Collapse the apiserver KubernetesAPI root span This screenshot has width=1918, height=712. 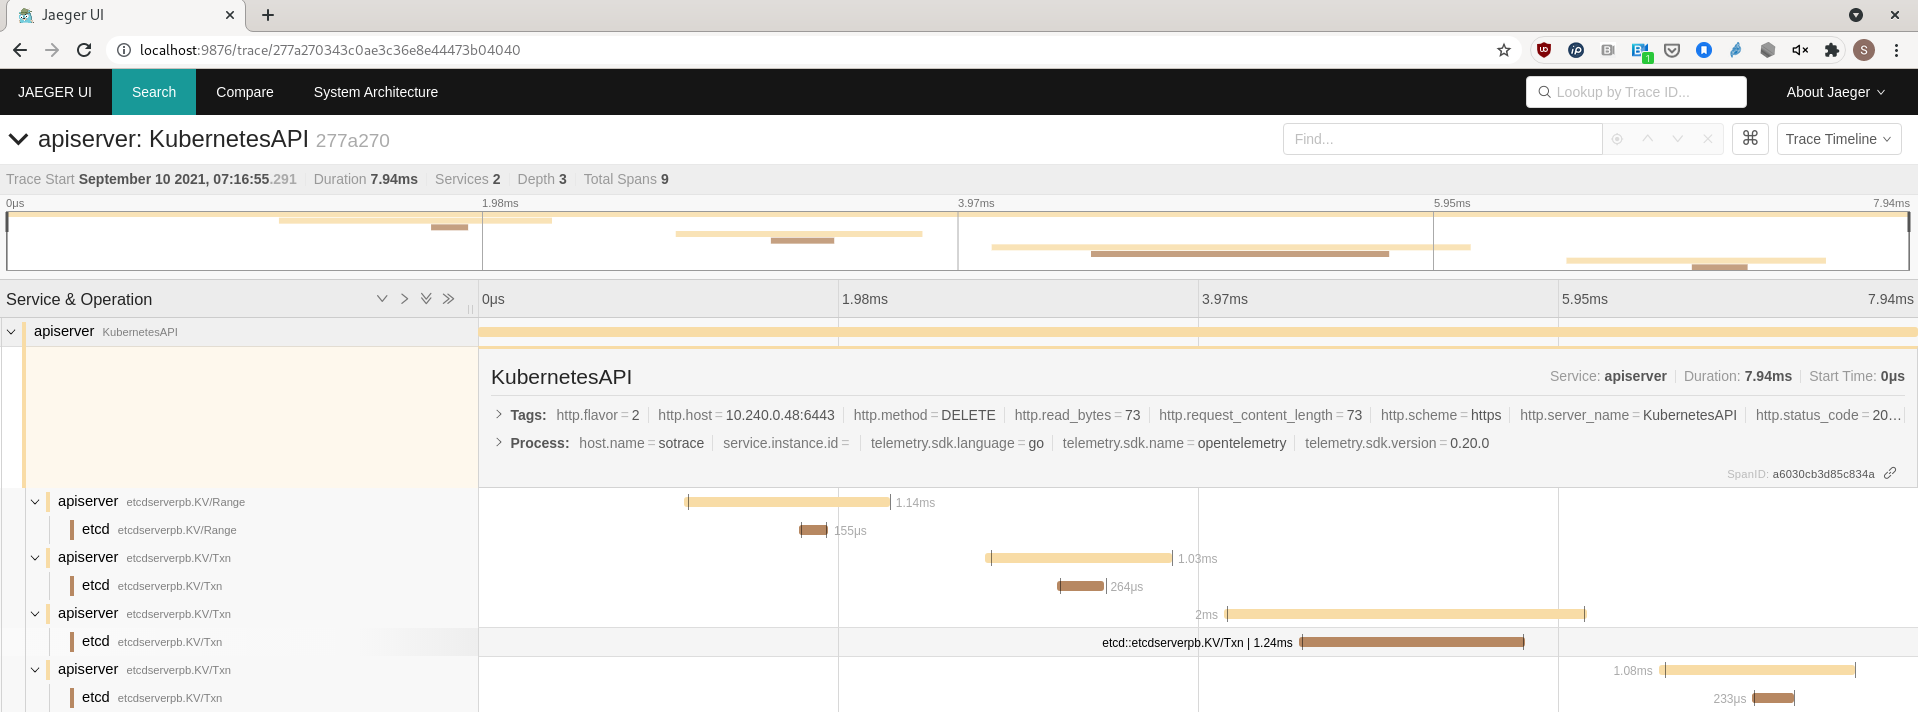(11, 332)
